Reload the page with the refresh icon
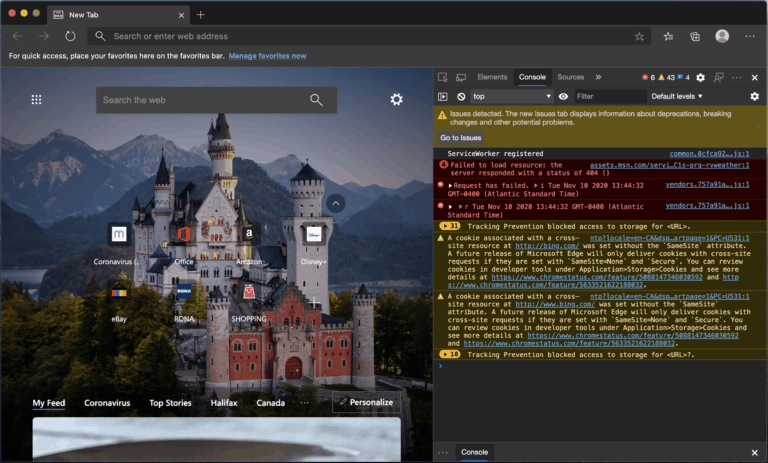This screenshot has height=463, width=768. tap(70, 36)
